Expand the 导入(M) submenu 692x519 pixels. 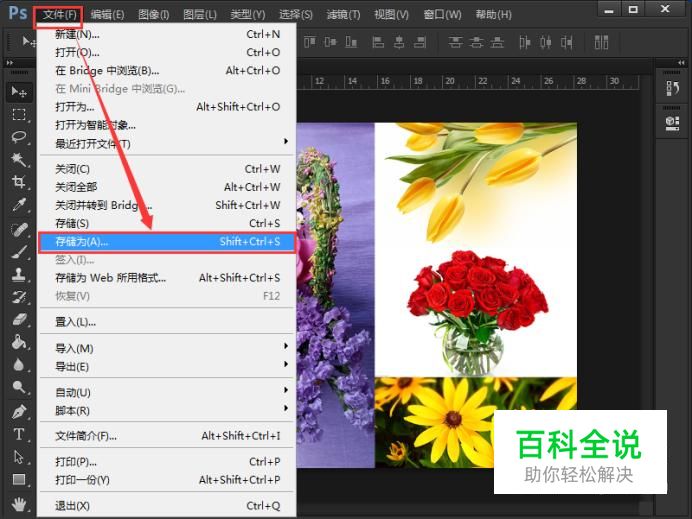click(x=167, y=348)
